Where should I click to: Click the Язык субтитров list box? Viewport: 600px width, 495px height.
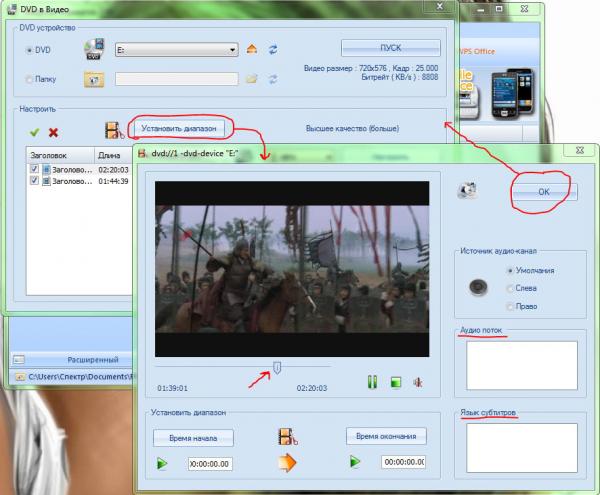pyautogui.click(x=522, y=448)
